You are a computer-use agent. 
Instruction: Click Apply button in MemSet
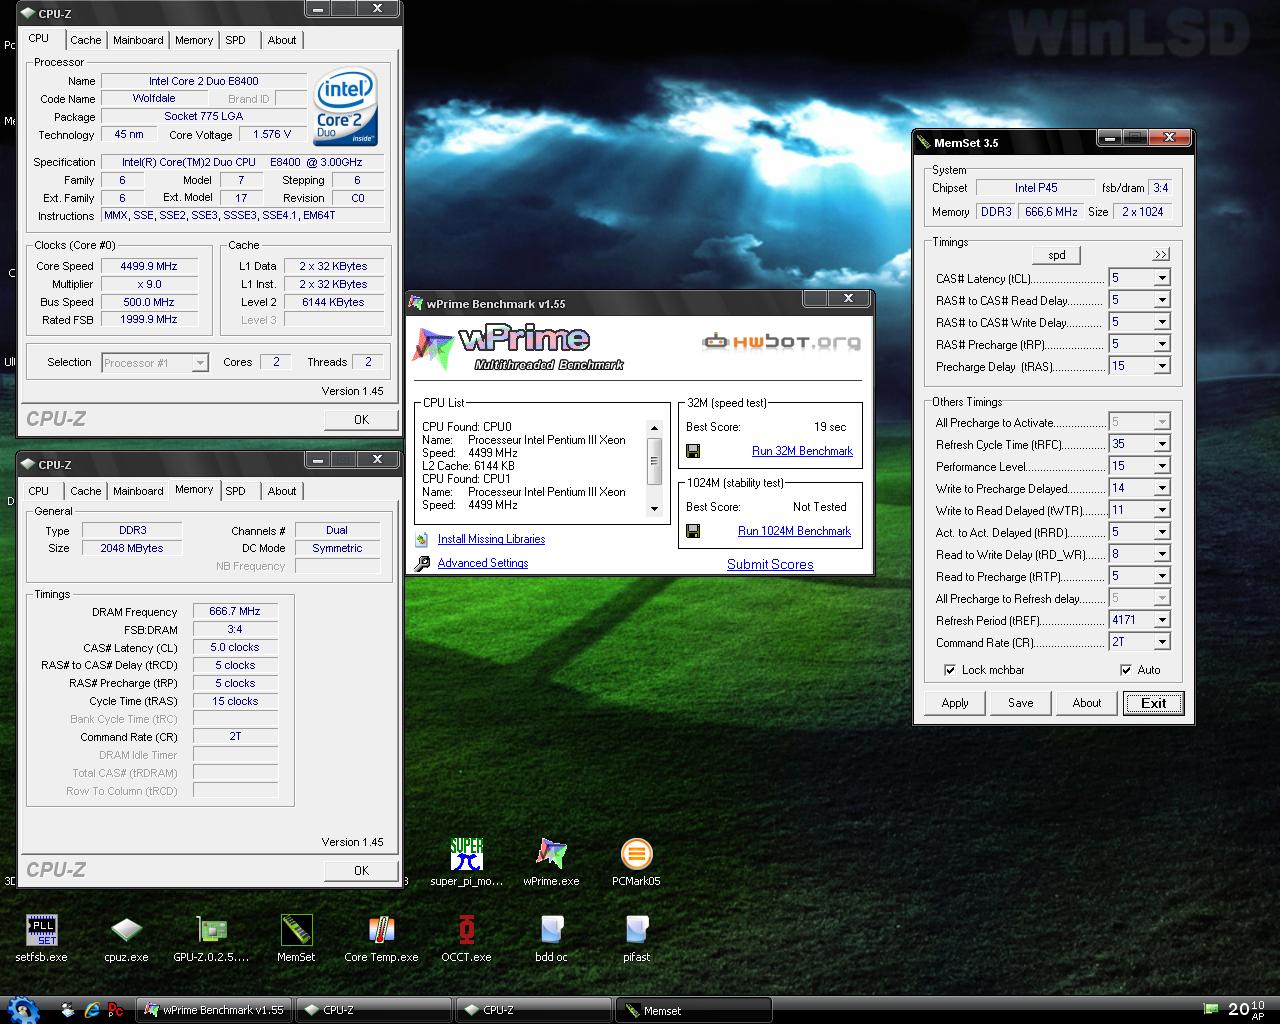click(955, 703)
